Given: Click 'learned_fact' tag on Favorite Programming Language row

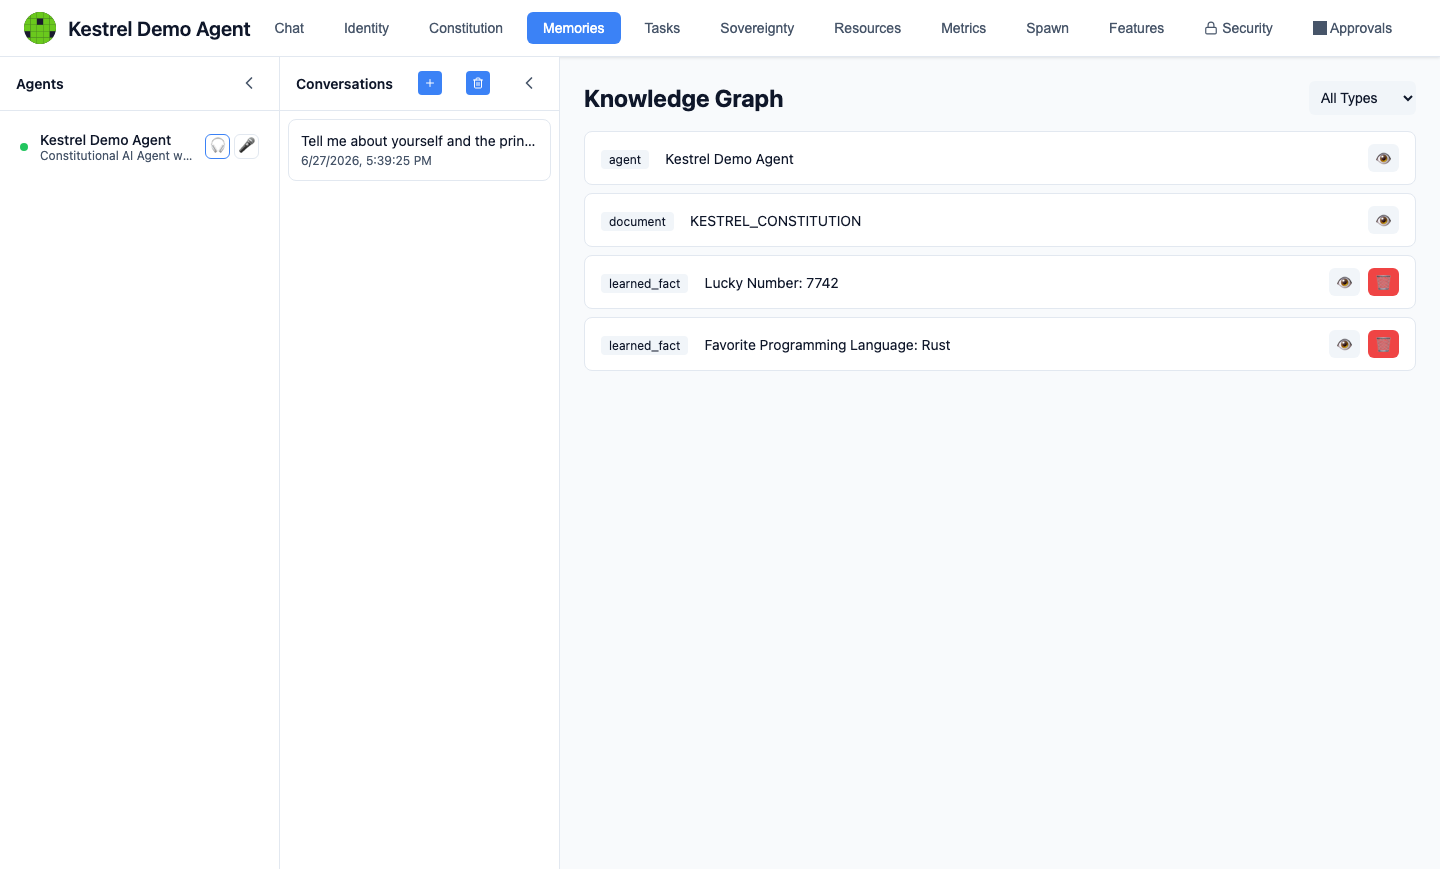Looking at the screenshot, I should pyautogui.click(x=644, y=345).
